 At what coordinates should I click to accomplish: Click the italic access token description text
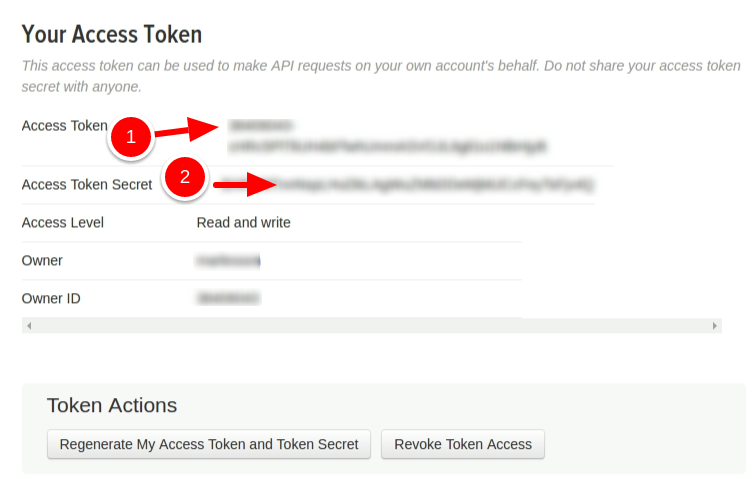tap(381, 76)
